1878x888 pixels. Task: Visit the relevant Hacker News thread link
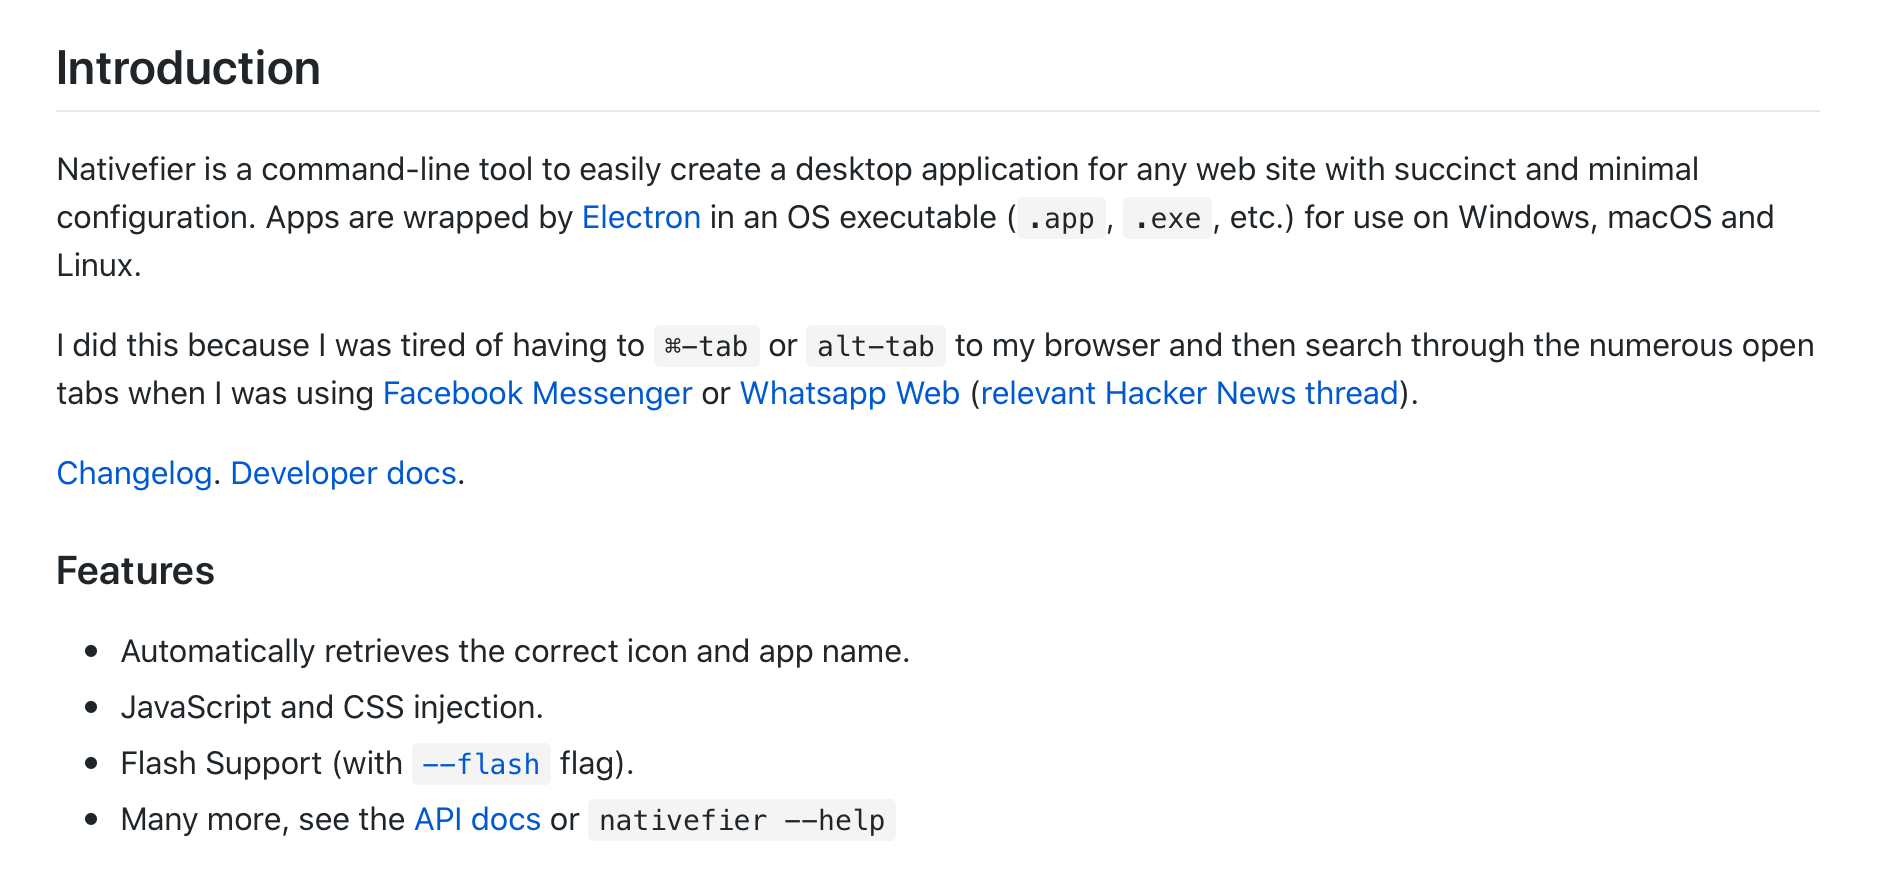[x=1189, y=393]
